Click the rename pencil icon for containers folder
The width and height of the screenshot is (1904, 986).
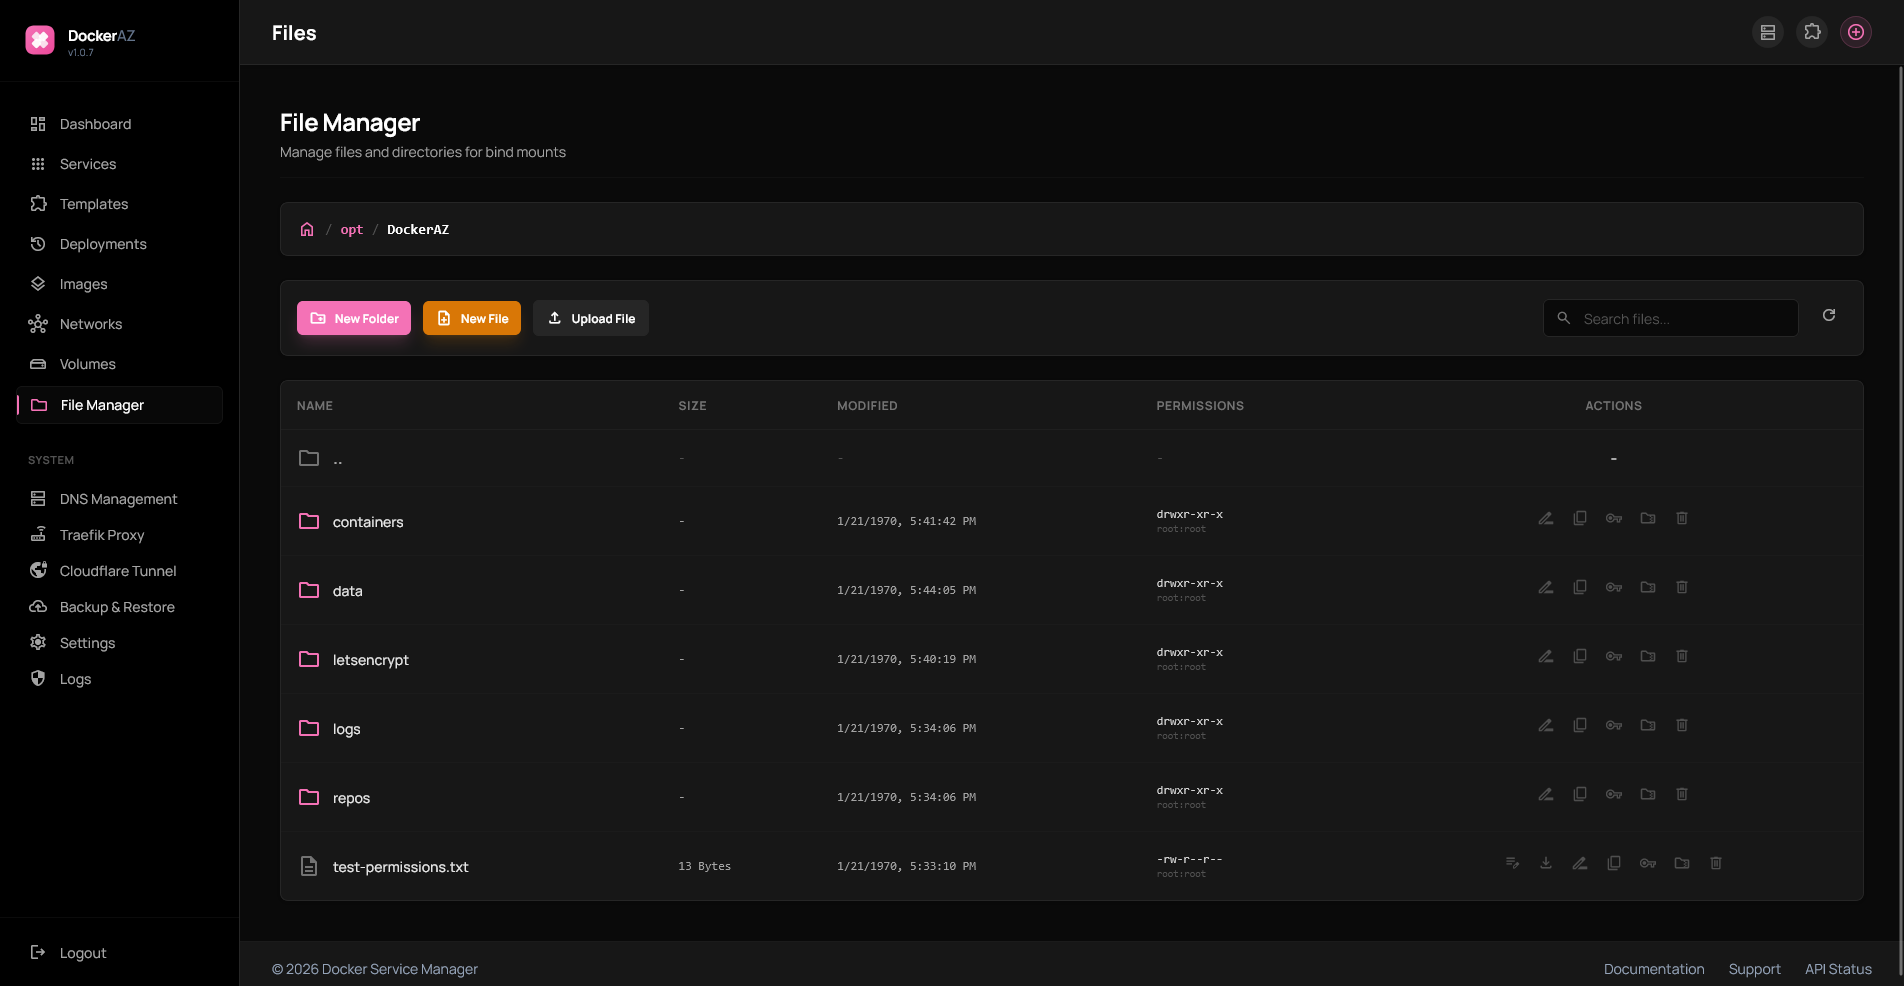tap(1546, 518)
